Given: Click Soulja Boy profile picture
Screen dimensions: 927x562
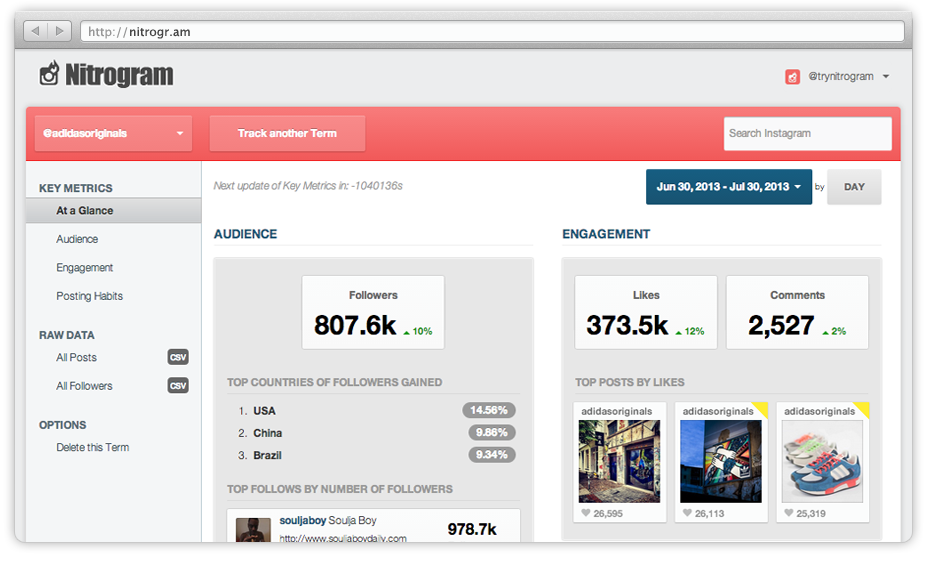Looking at the screenshot, I should [x=253, y=530].
